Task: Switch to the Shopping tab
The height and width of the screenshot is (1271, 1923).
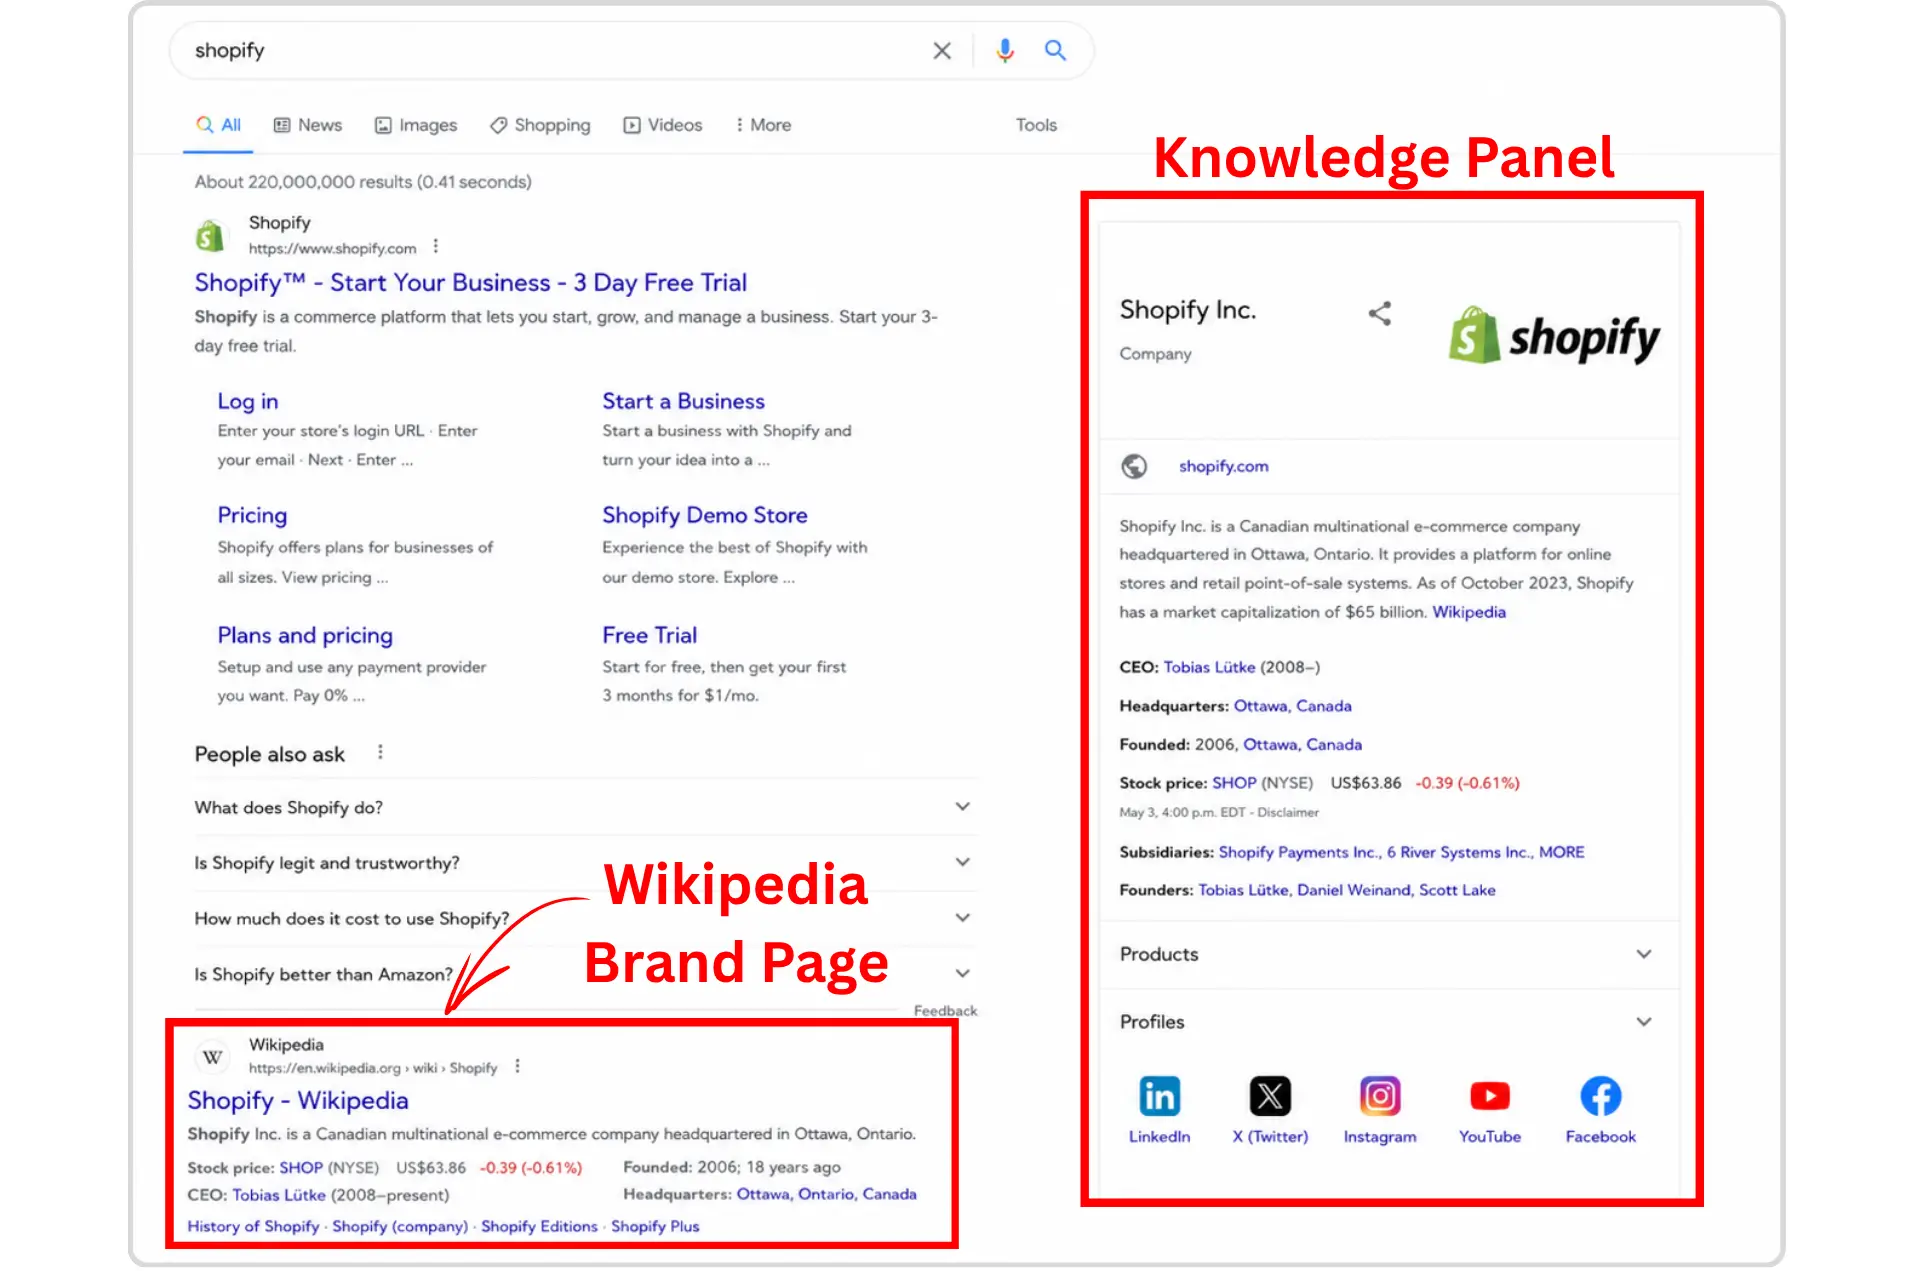Action: (x=540, y=125)
